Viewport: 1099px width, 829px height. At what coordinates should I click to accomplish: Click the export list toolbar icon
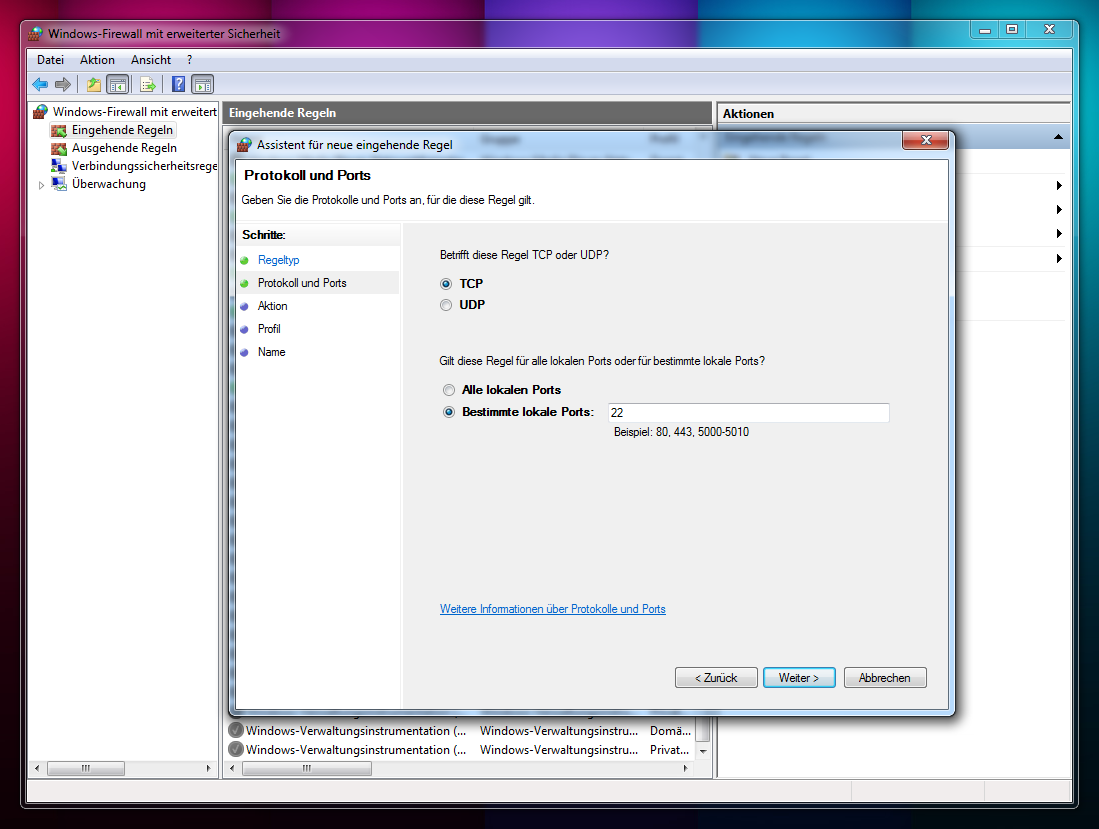coord(147,85)
